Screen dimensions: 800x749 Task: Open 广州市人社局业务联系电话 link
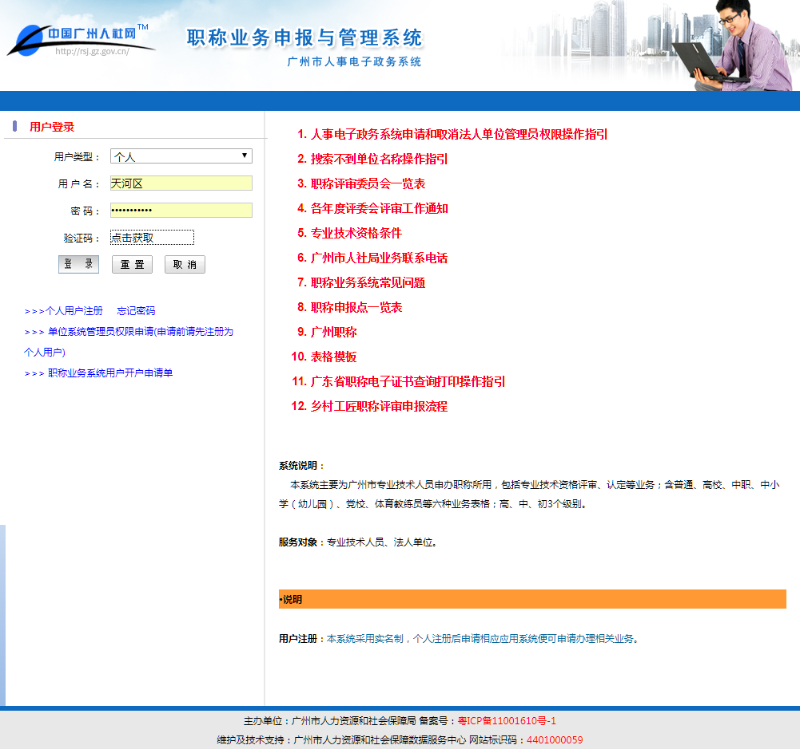pos(379,258)
